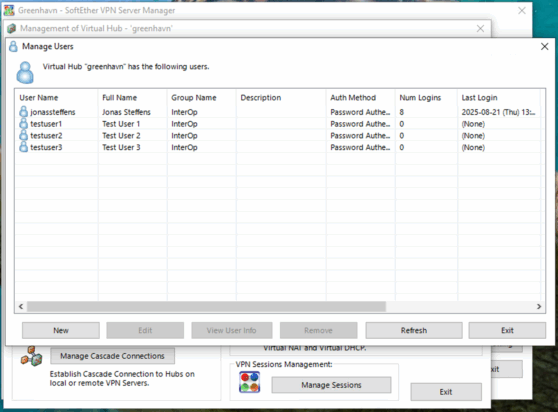Select user name text 'testuser3'

point(46,147)
